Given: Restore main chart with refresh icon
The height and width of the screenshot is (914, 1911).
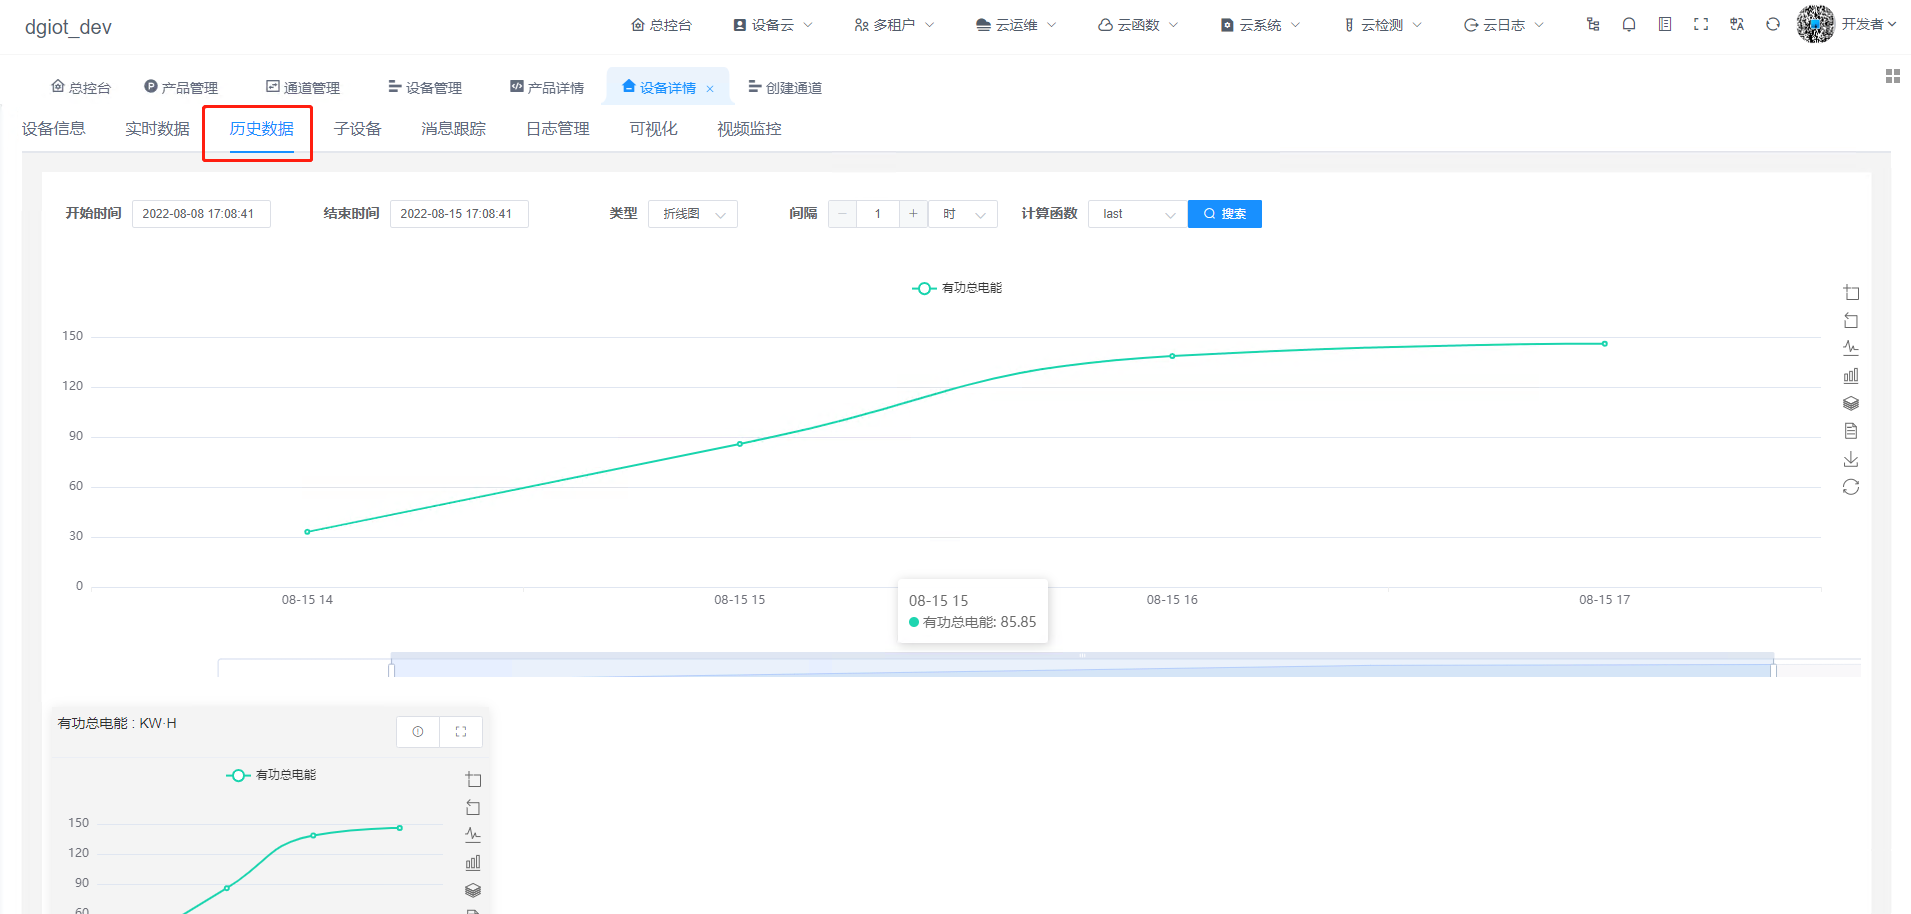Looking at the screenshot, I should coord(1851,487).
